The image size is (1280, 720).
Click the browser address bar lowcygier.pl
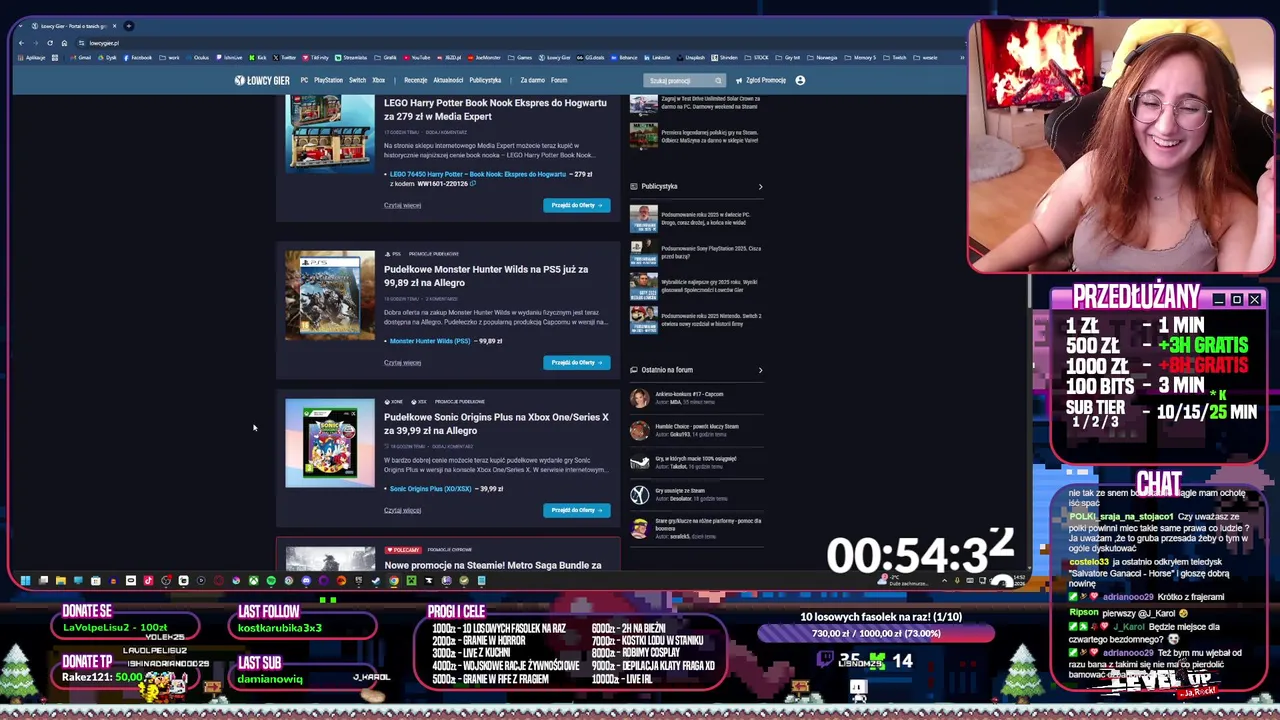tap(104, 43)
